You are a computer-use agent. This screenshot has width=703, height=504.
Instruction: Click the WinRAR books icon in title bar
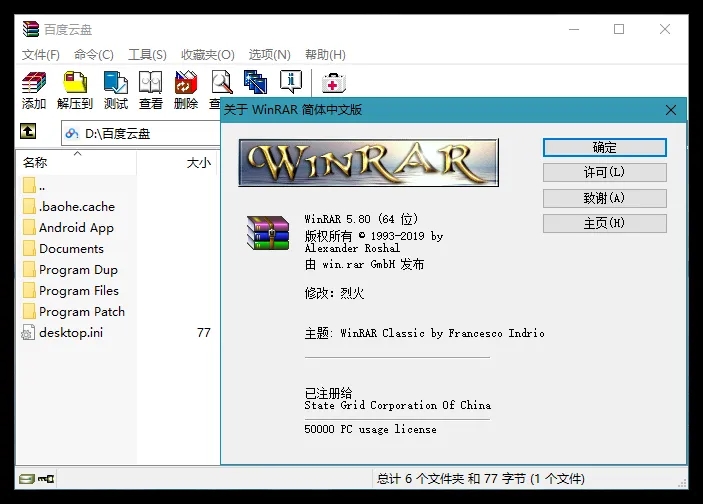coord(31,29)
